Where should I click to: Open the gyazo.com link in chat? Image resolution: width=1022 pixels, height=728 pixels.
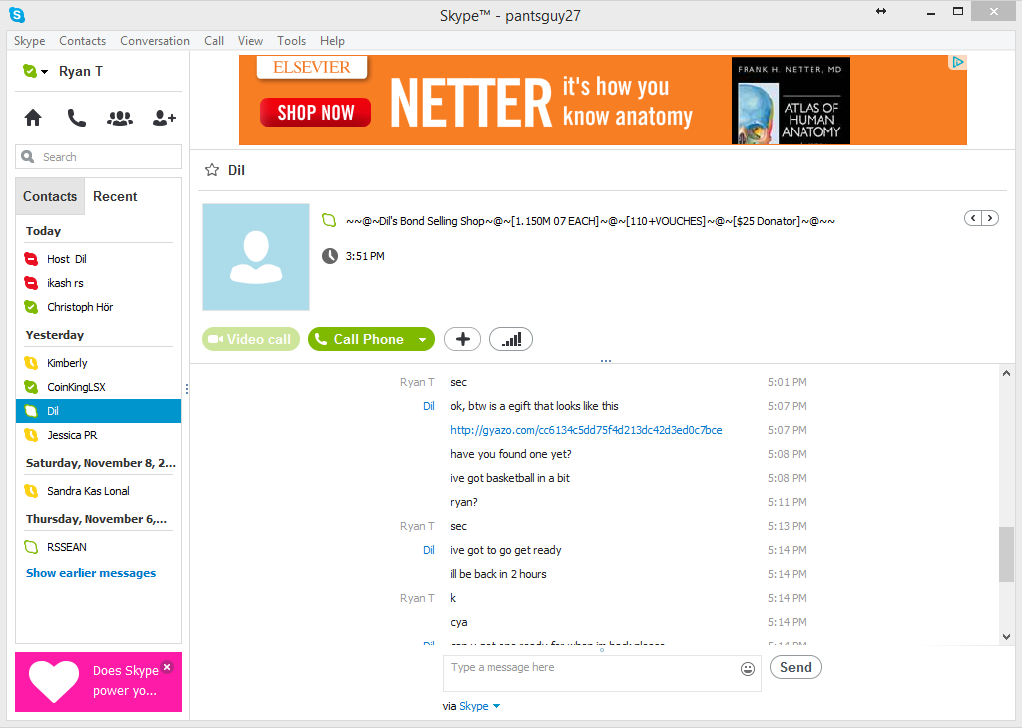[586, 430]
